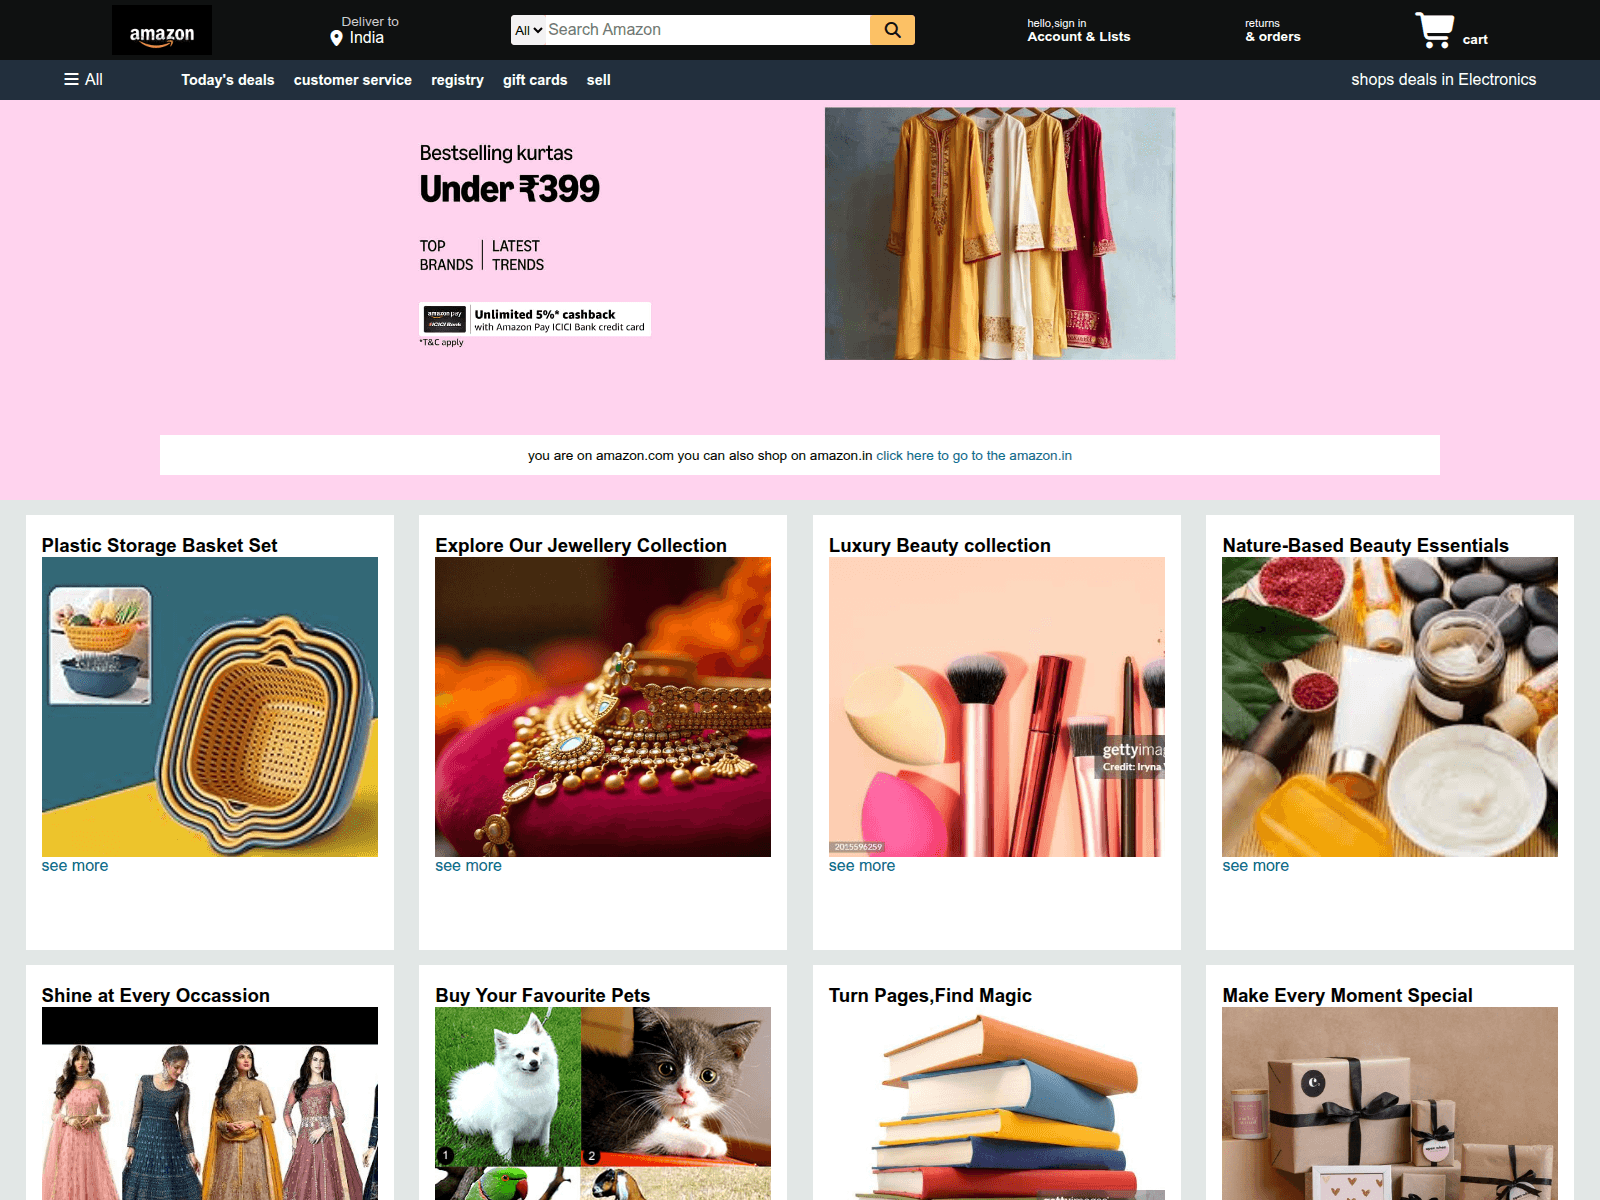
Task: Click the Plastic Storage Basket Set heading
Action: point(160,545)
